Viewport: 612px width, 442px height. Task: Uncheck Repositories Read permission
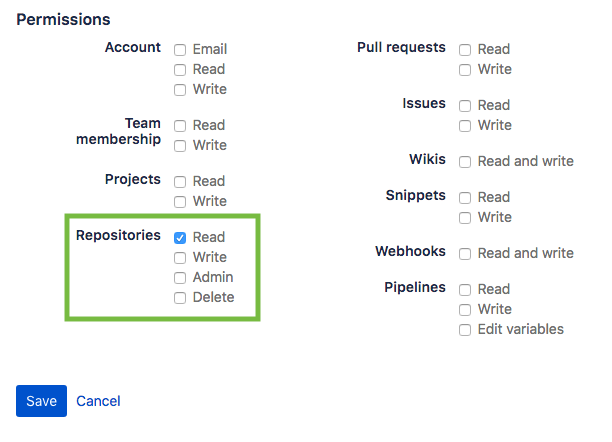[180, 238]
